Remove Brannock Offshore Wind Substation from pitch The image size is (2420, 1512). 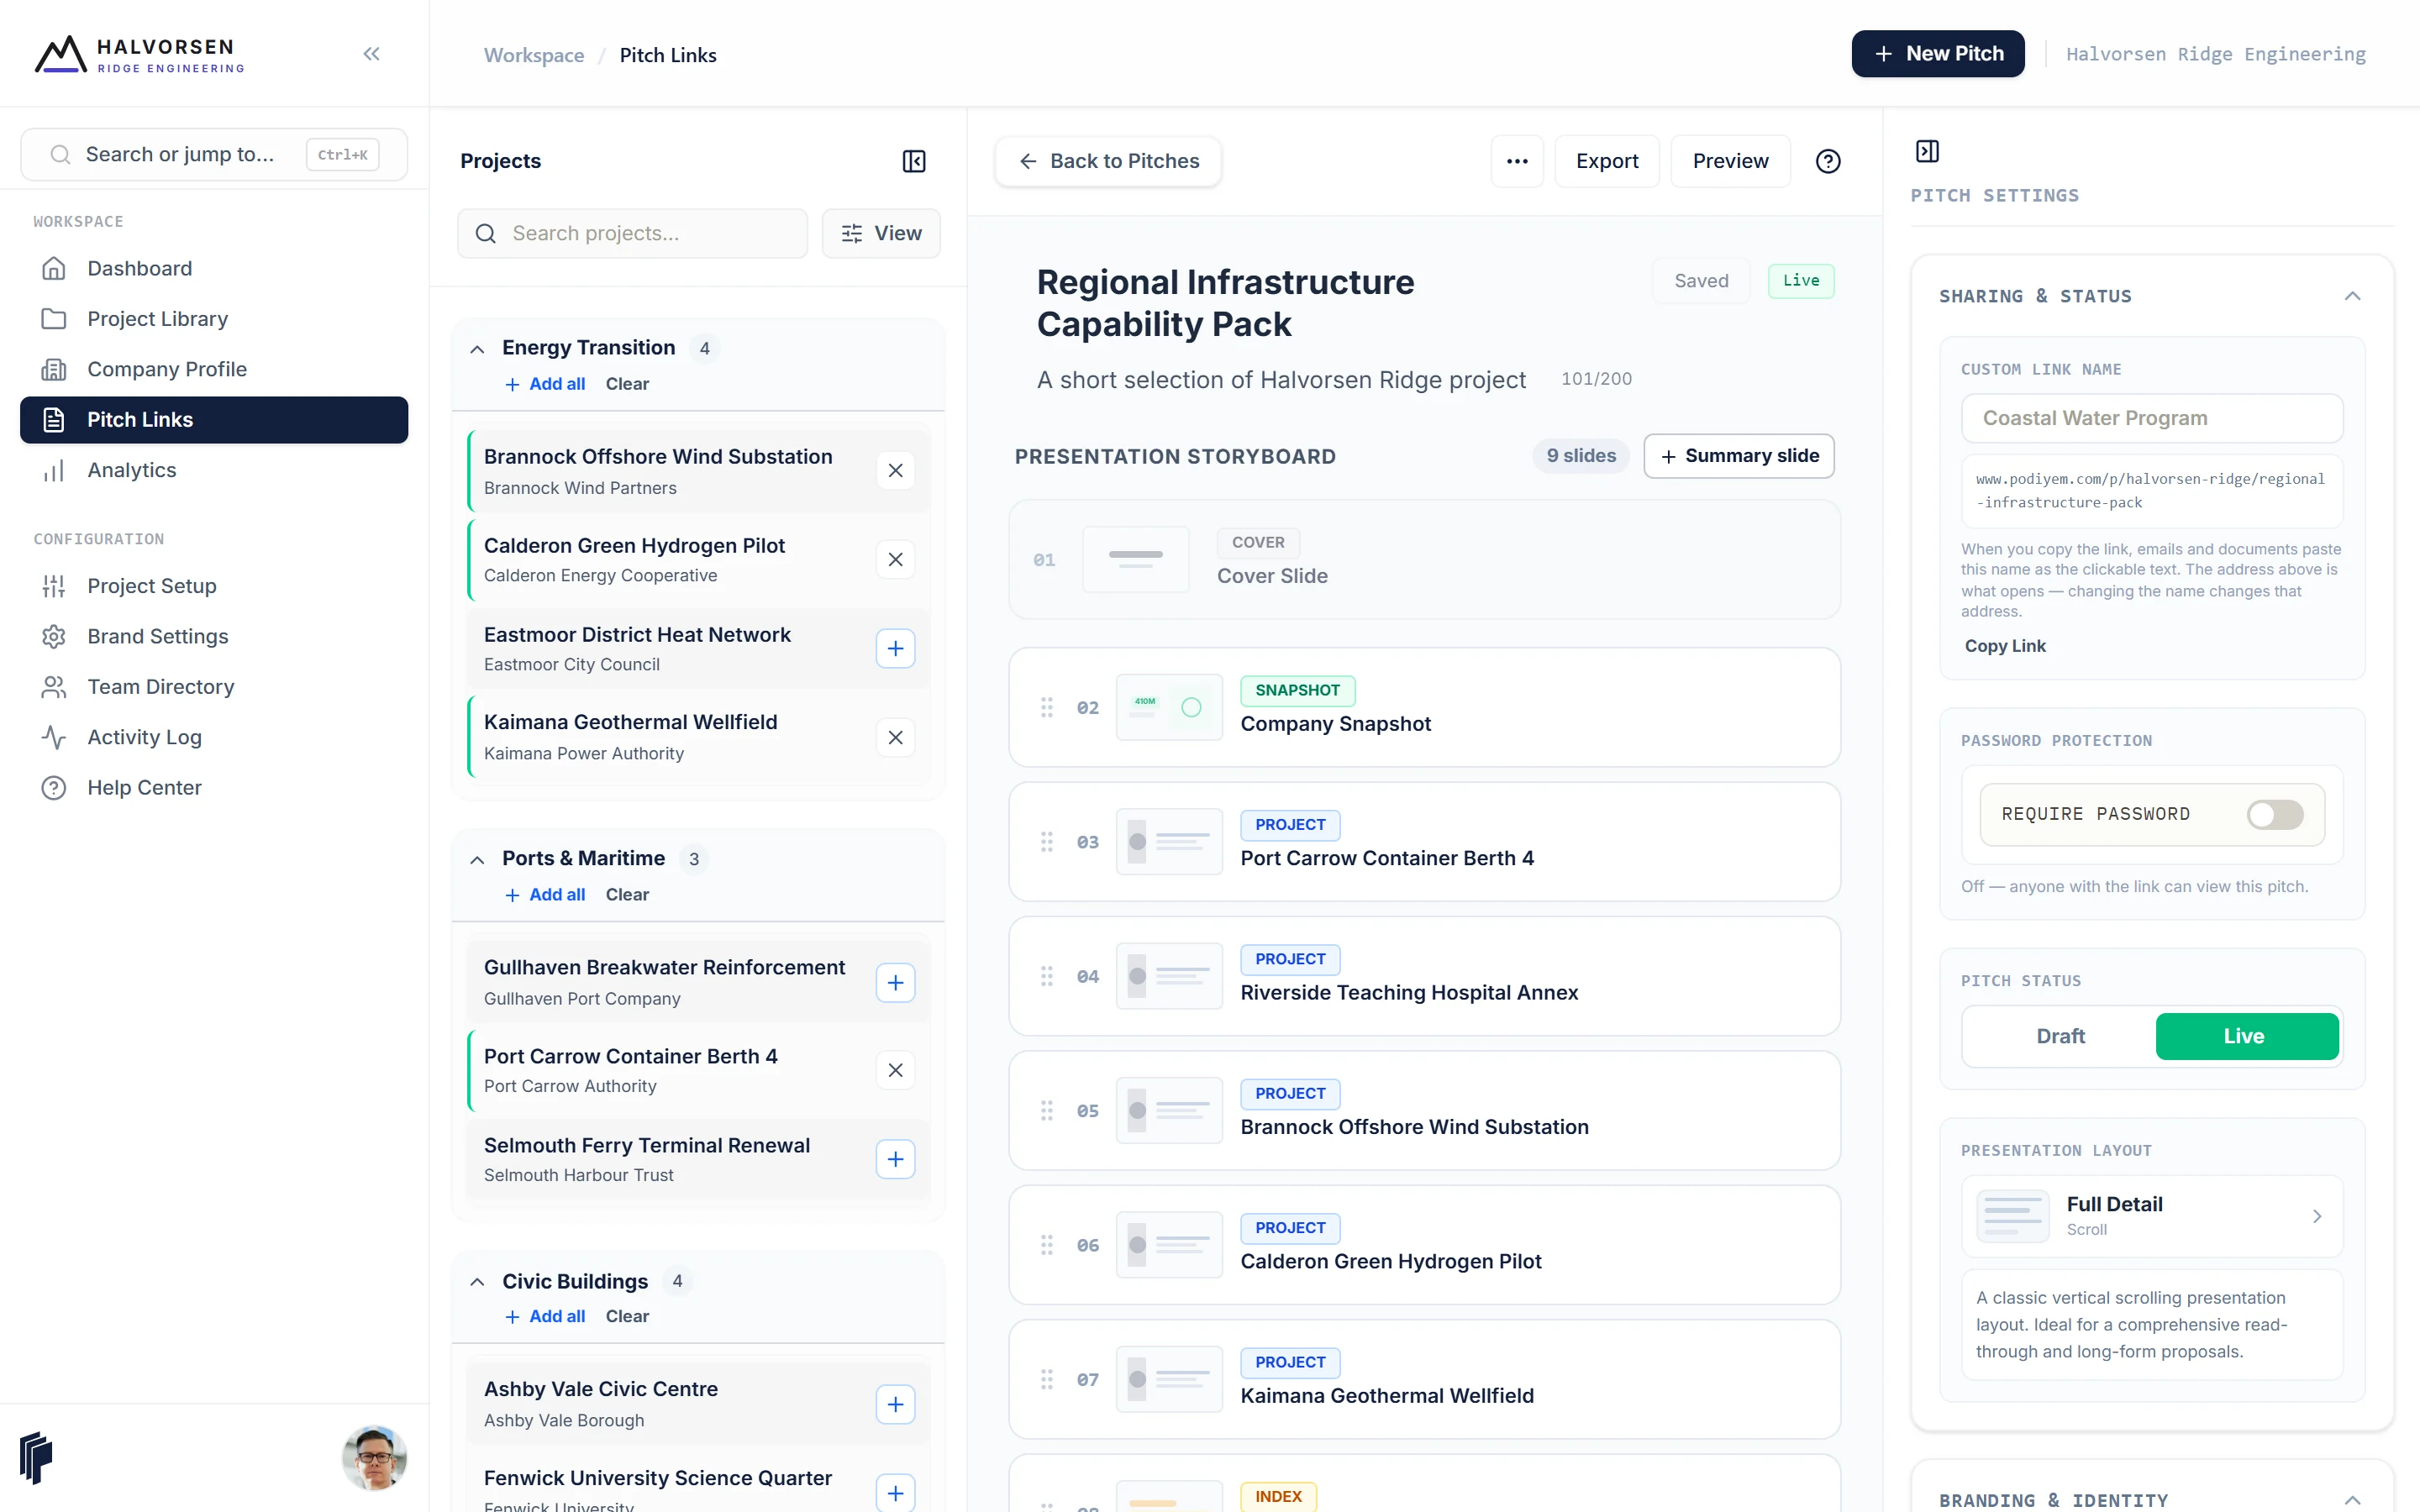click(895, 471)
